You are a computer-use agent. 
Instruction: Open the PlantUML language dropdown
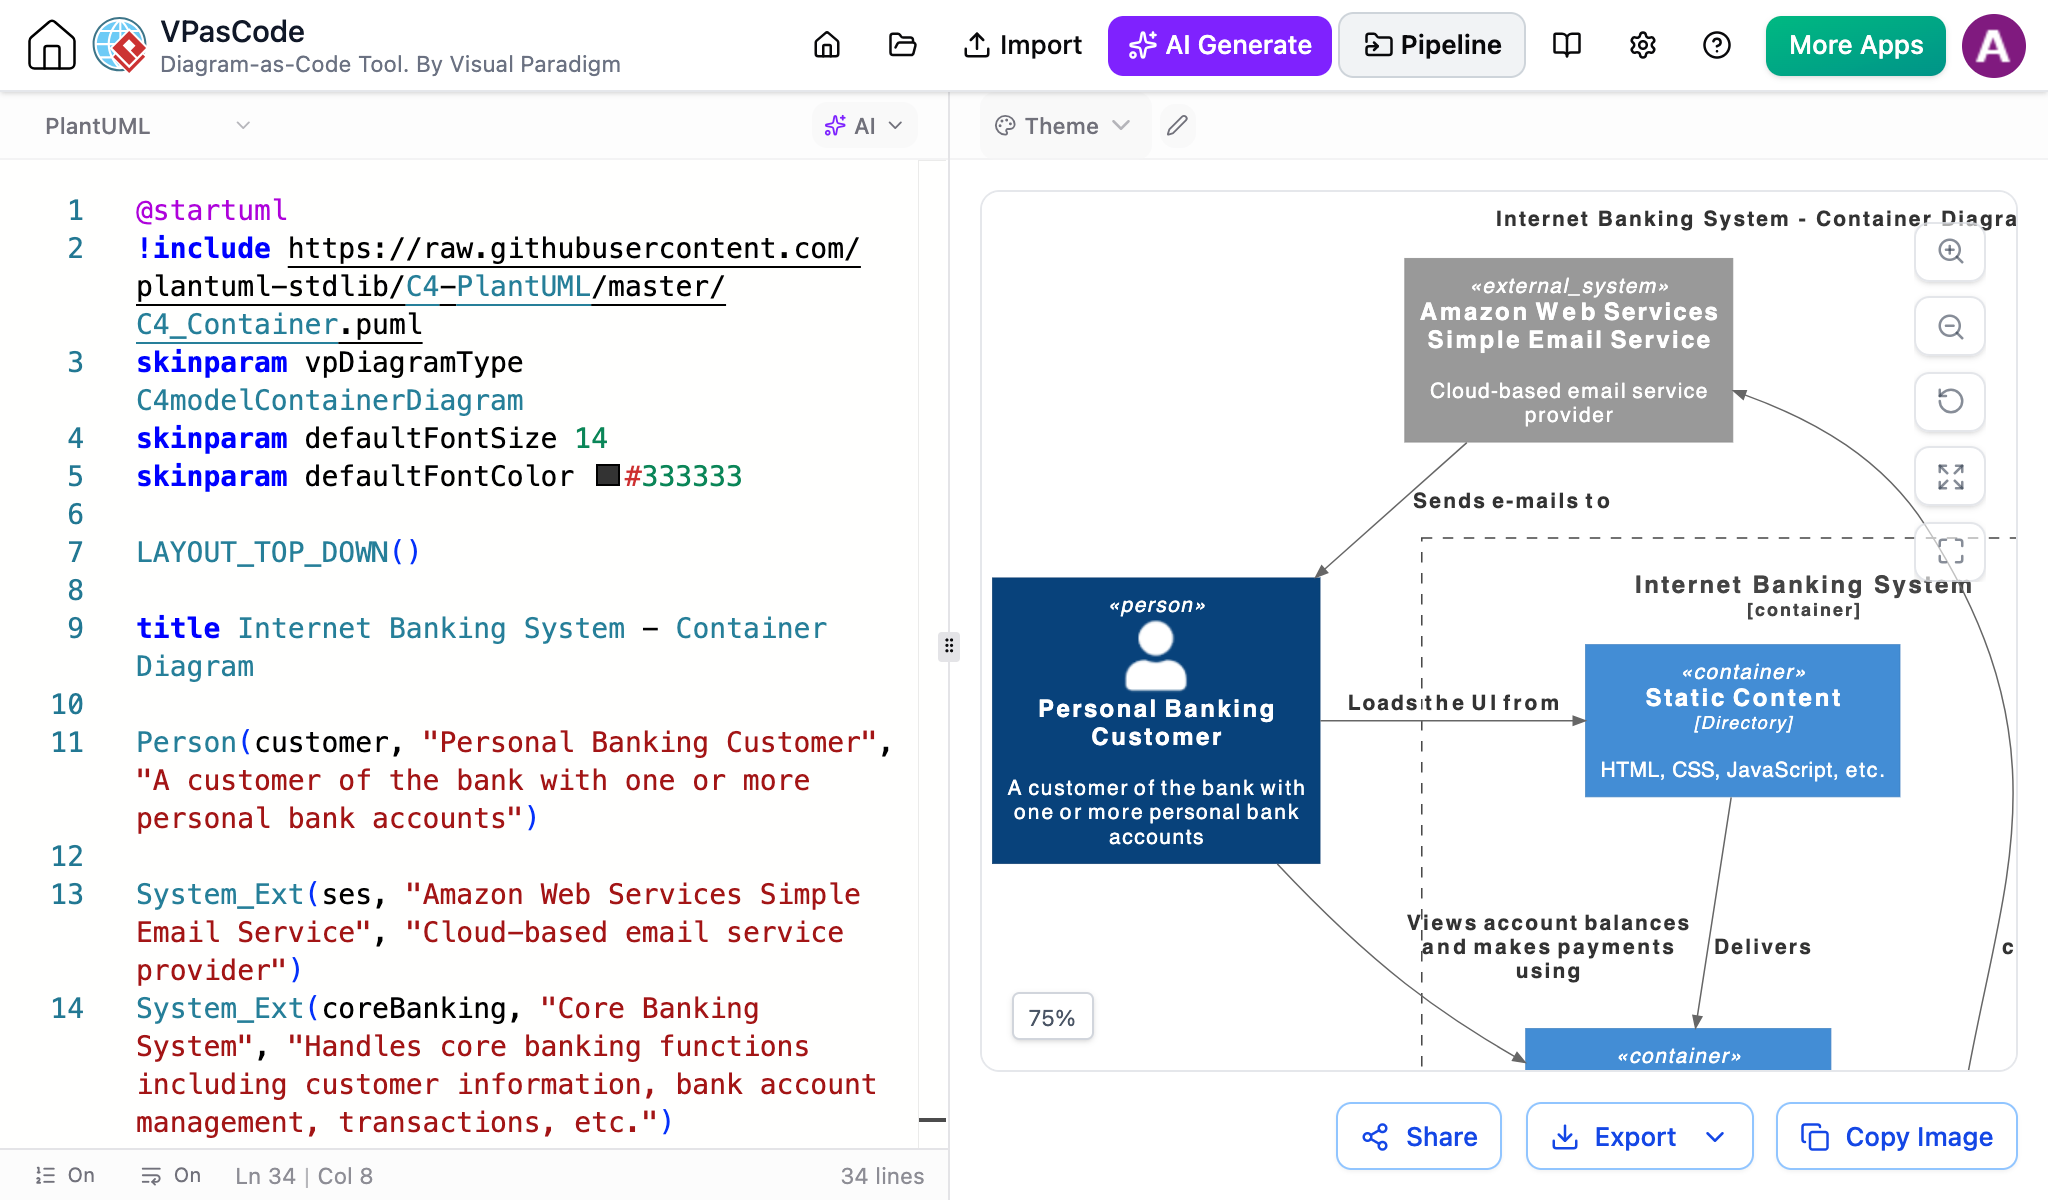[147, 126]
